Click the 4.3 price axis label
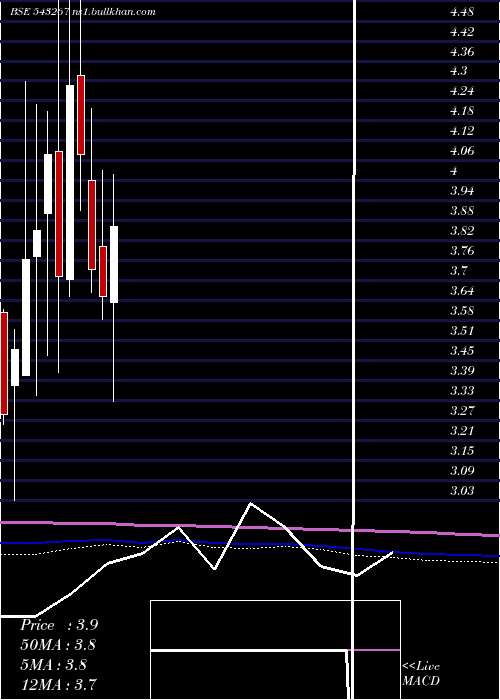This screenshot has width=500, height=700. tap(458, 71)
